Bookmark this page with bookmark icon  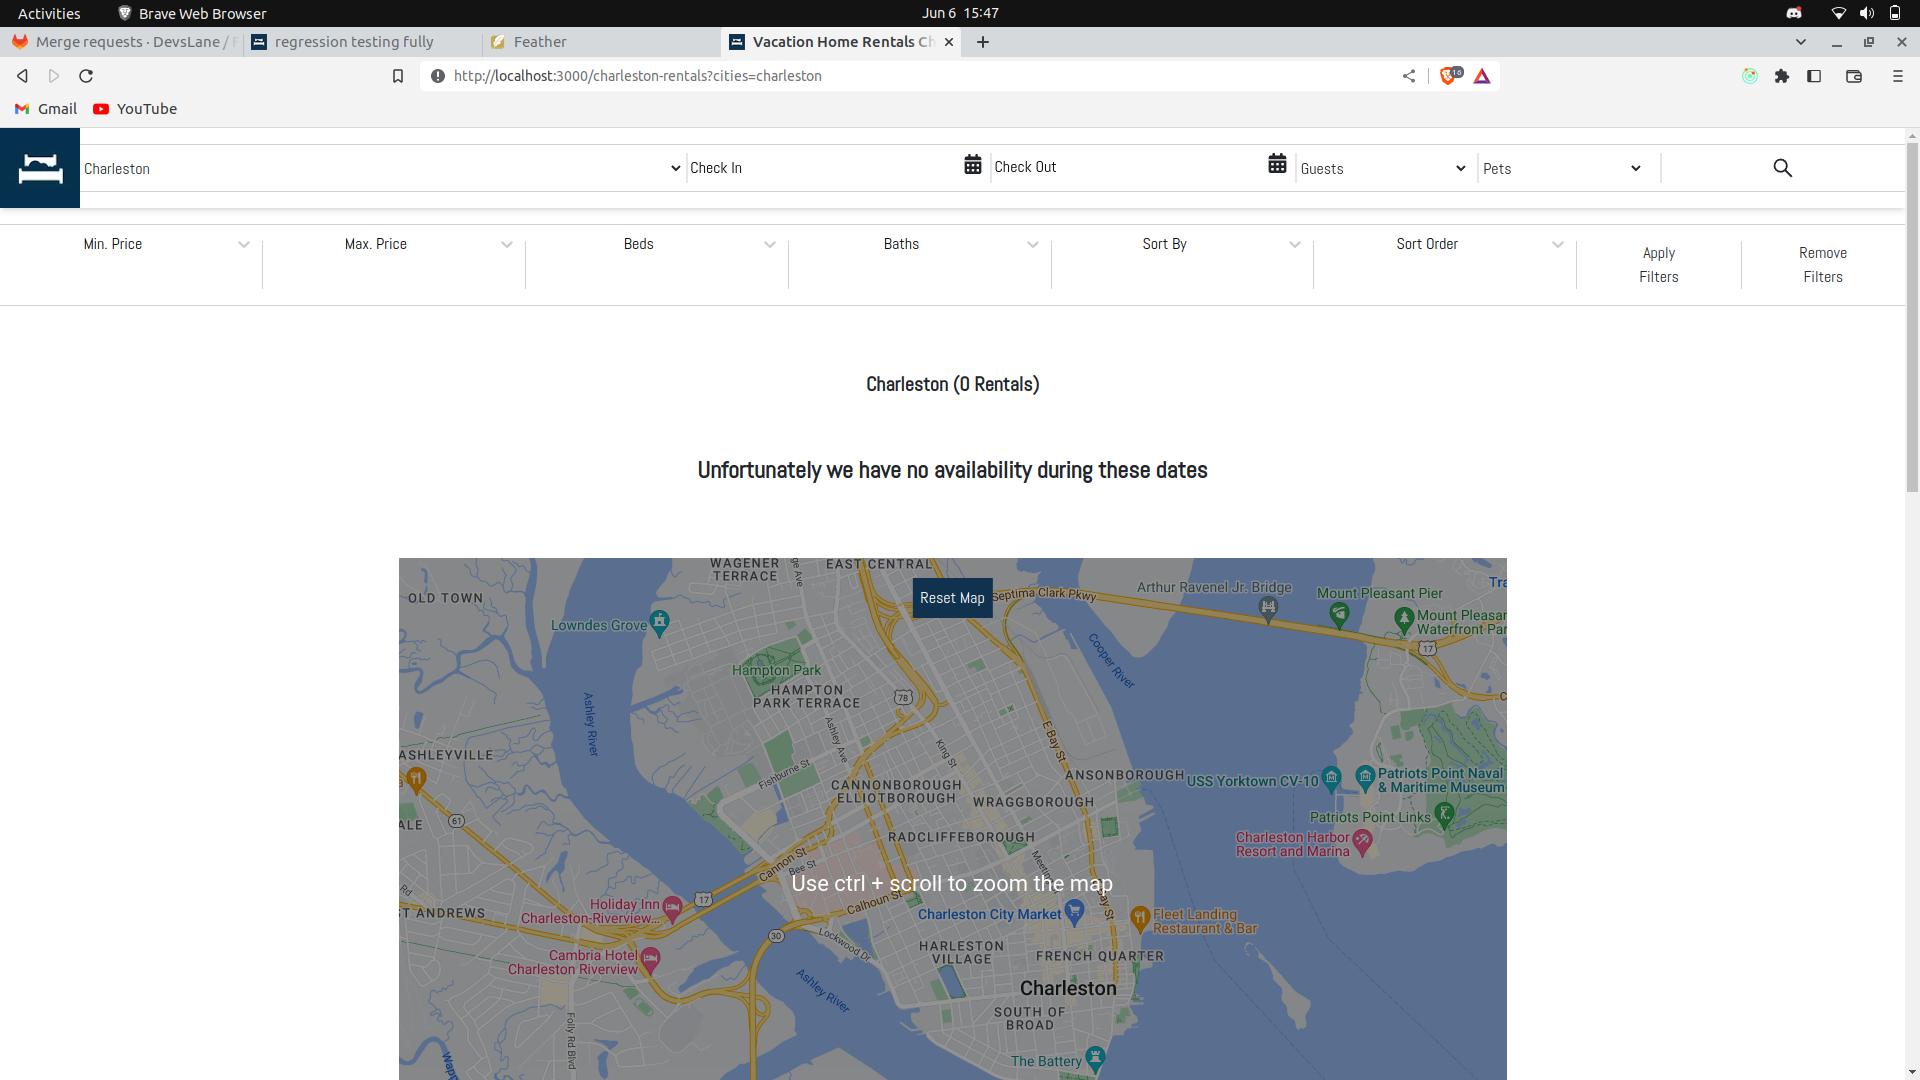coord(398,76)
